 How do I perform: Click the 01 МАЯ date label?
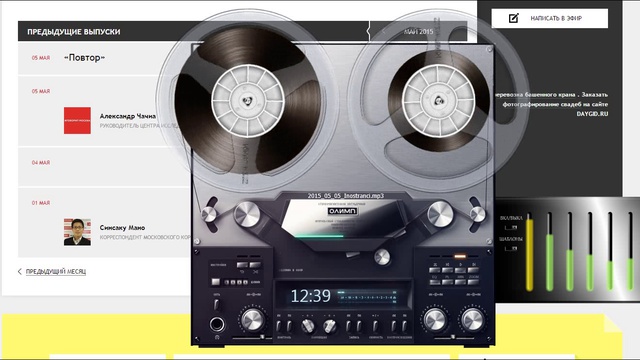[41, 203]
